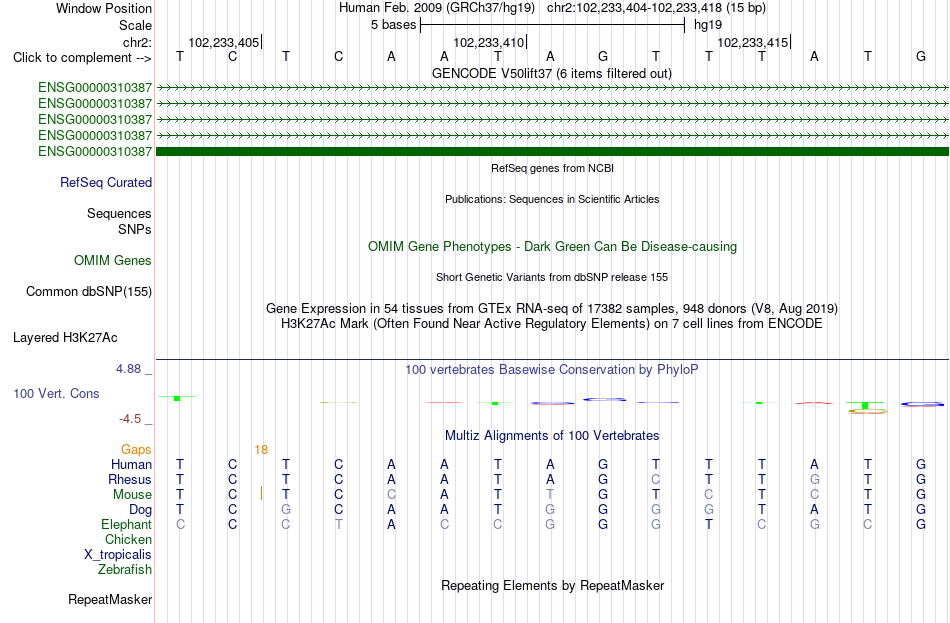
Task: Click the 100 Vert. Cons label
Action: [x=56, y=394]
